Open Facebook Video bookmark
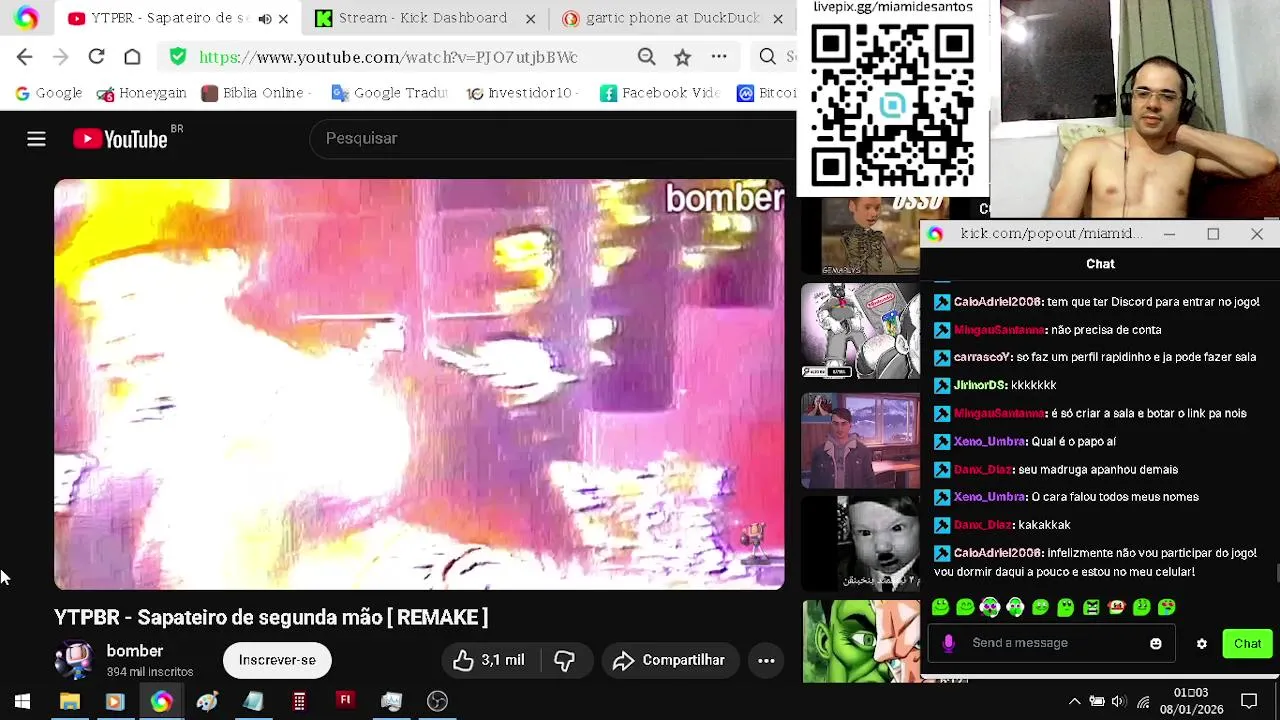 [x=659, y=93]
